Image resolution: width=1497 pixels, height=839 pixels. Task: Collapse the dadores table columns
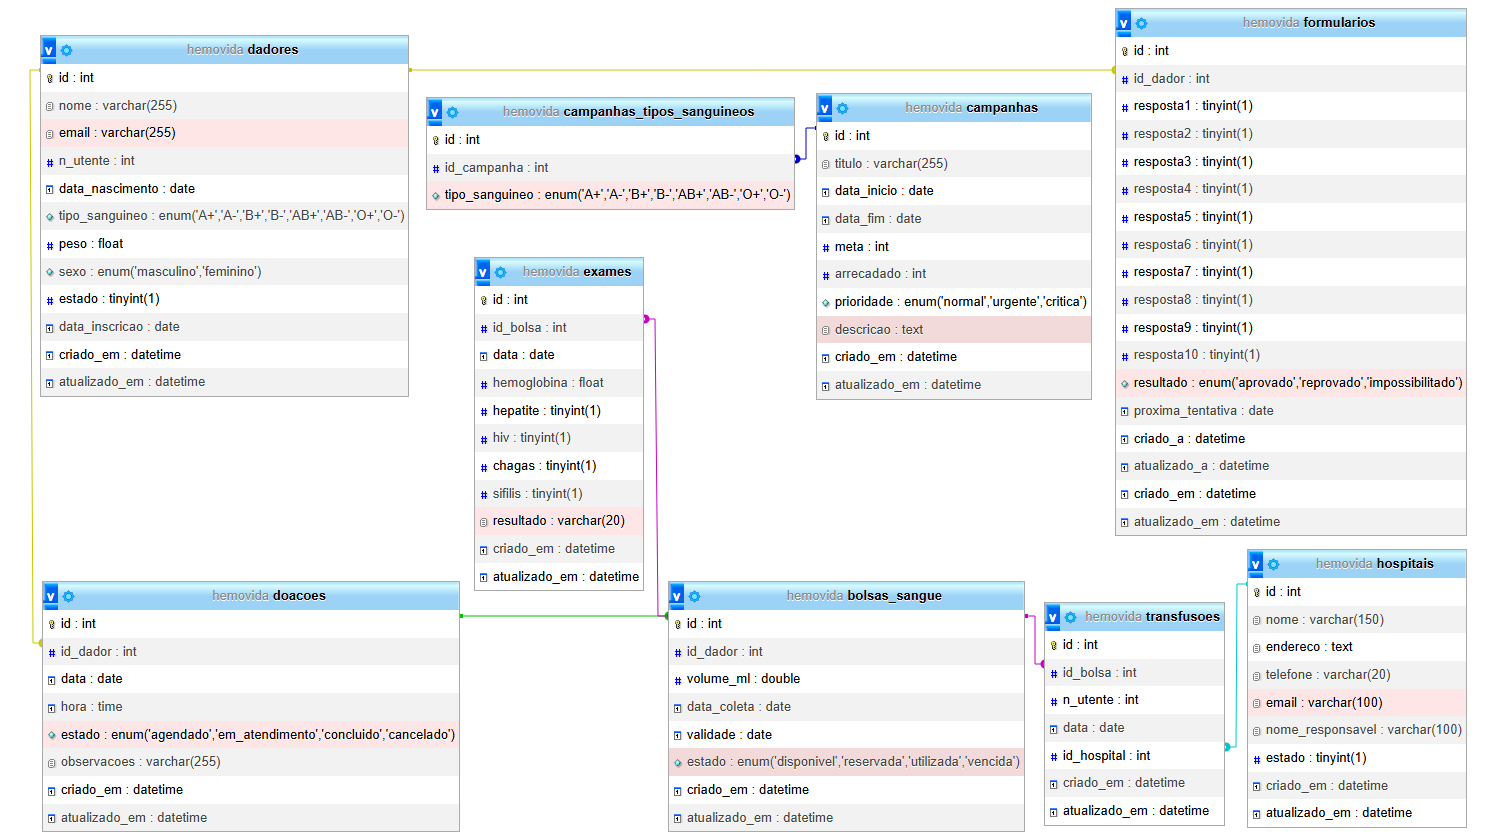[x=49, y=50]
